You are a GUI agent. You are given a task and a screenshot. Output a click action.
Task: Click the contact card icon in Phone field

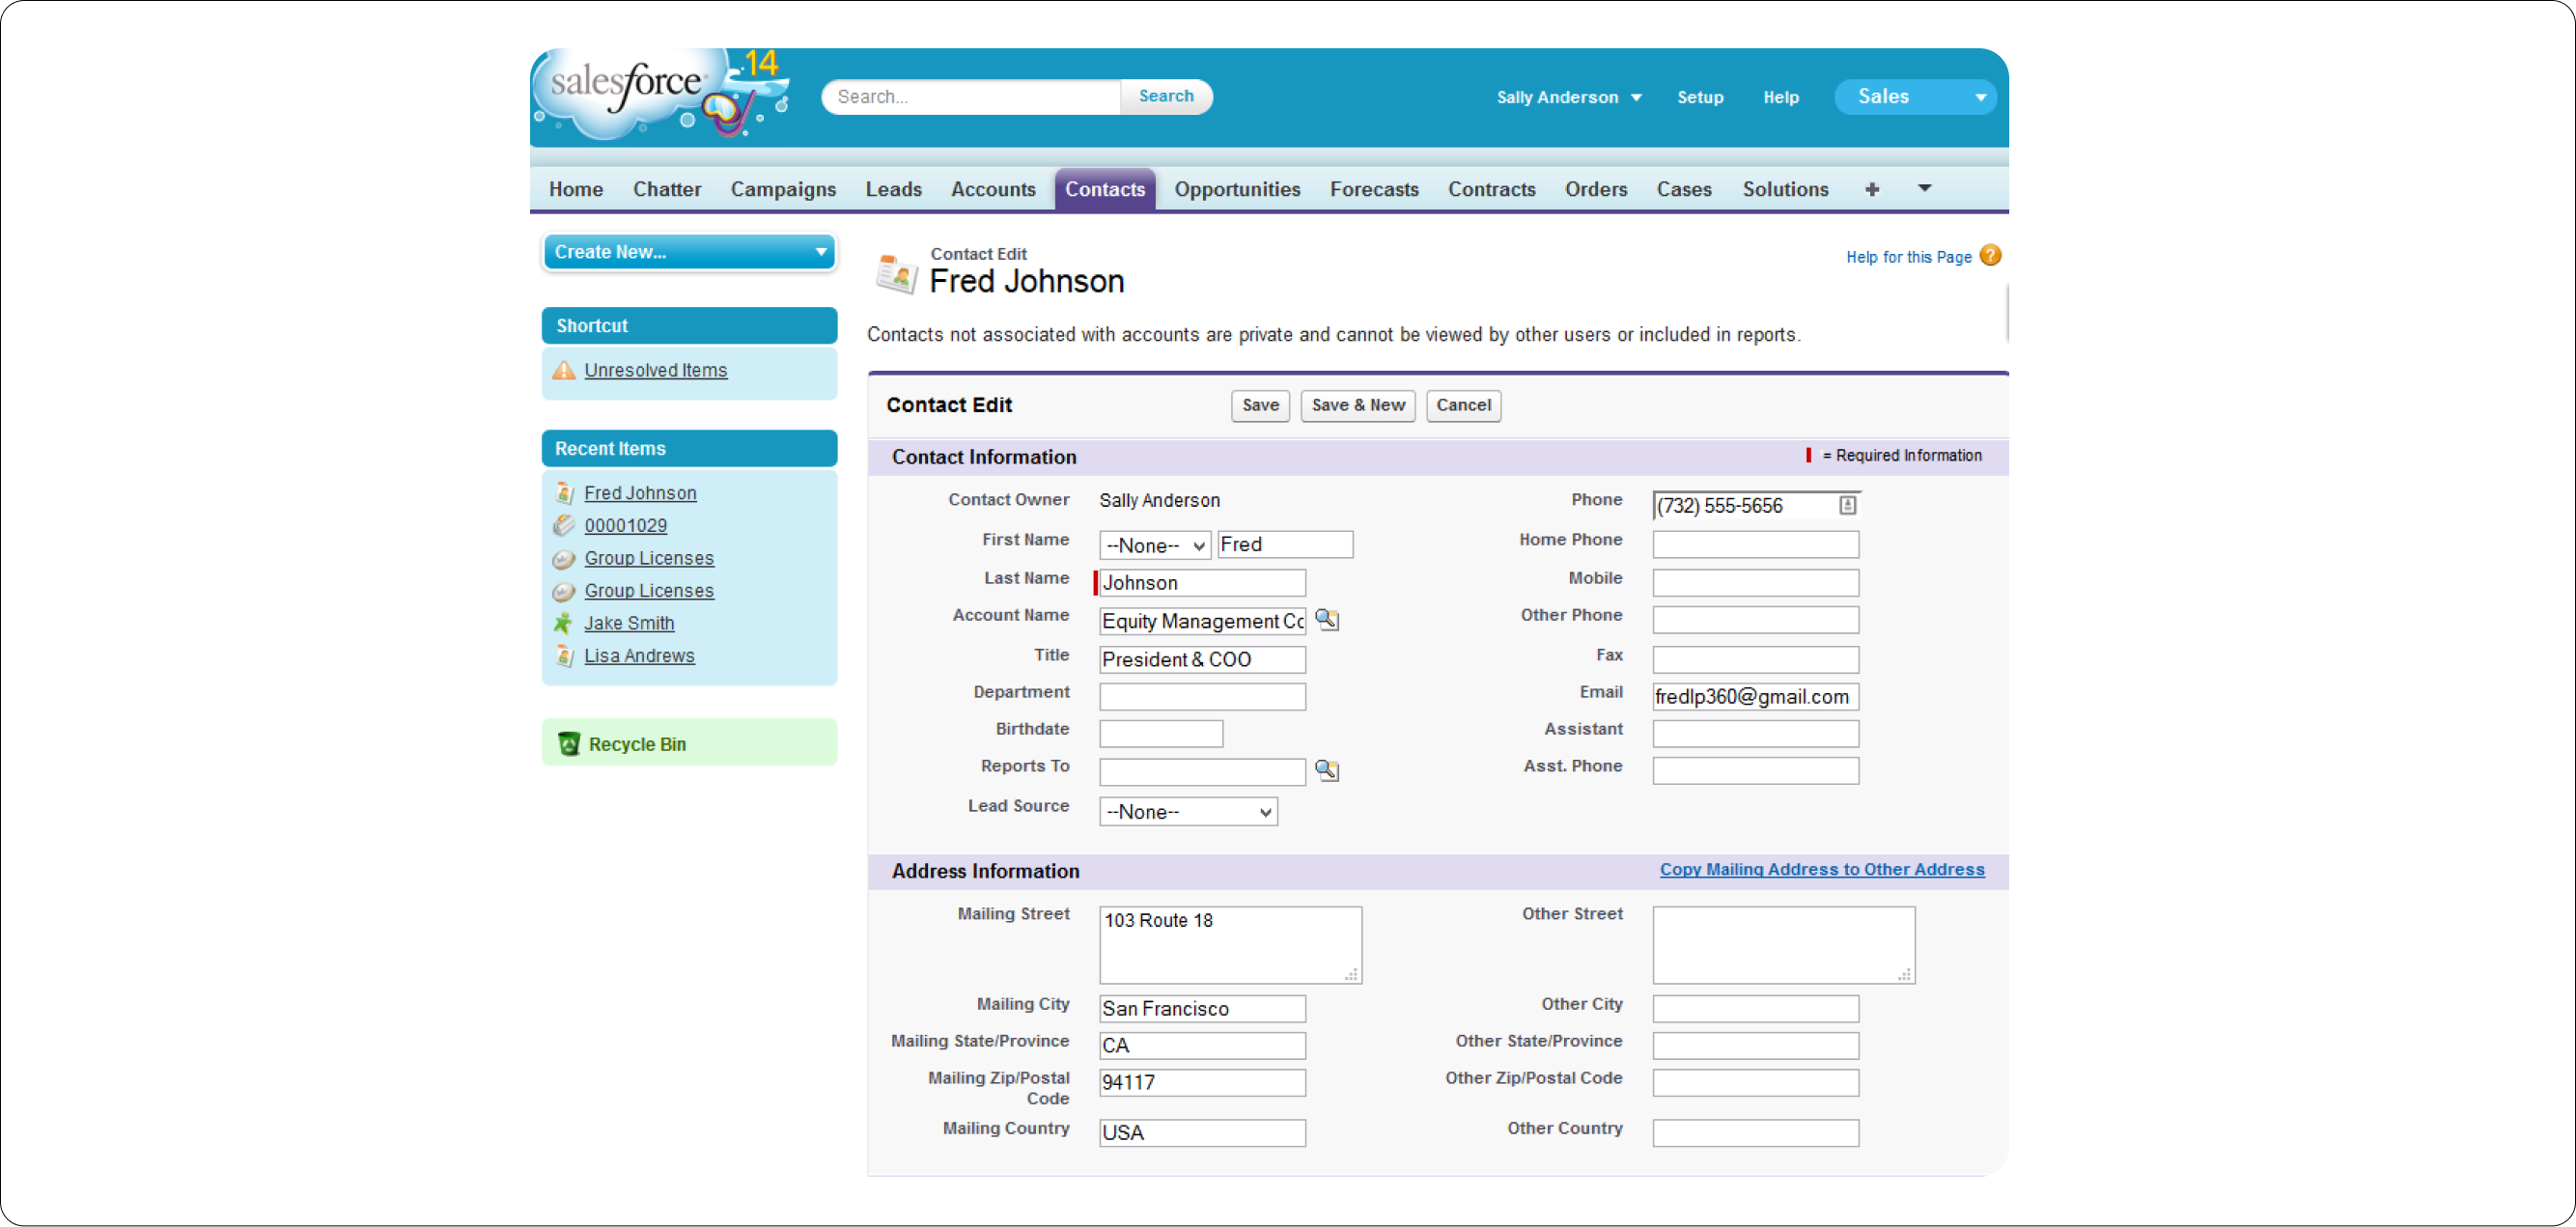point(1847,505)
